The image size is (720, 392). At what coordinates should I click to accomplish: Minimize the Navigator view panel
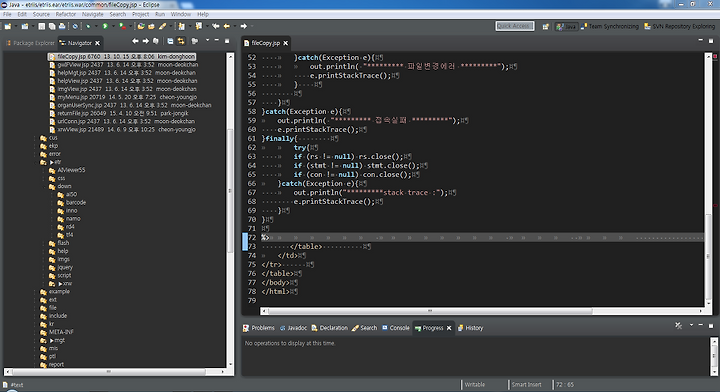[x=217, y=41]
